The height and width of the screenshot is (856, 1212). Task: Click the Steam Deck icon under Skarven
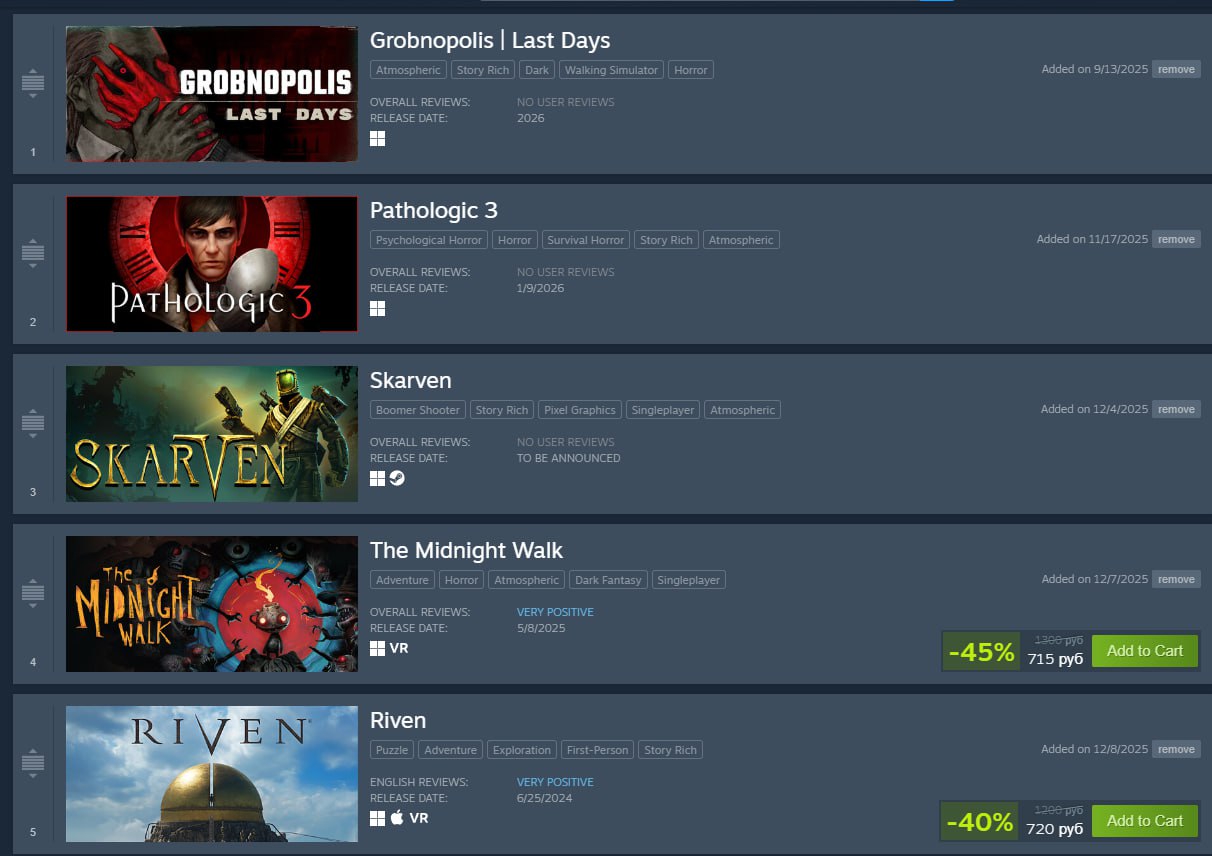click(397, 479)
